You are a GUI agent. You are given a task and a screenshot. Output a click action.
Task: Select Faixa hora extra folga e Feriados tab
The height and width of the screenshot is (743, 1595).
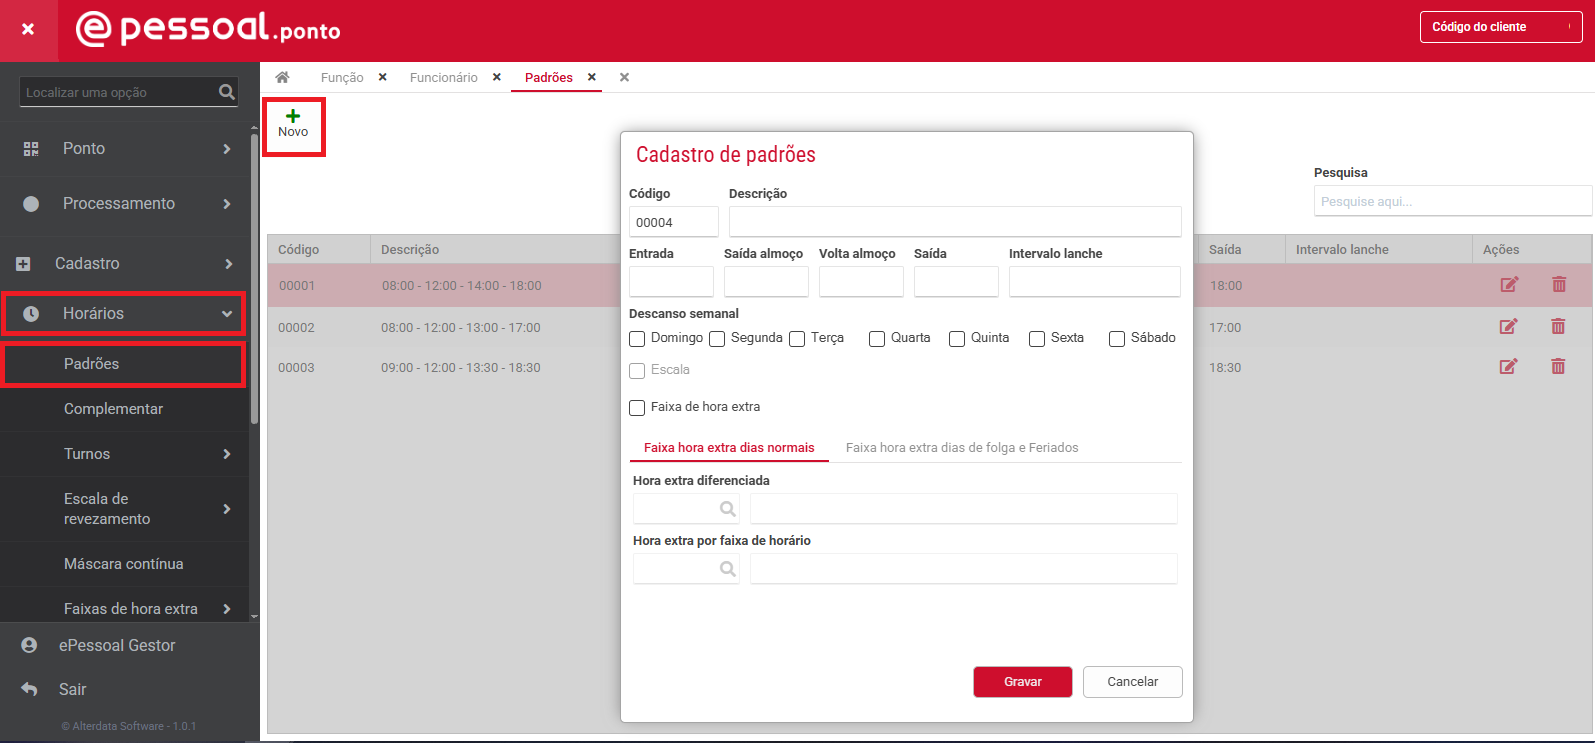click(x=962, y=448)
